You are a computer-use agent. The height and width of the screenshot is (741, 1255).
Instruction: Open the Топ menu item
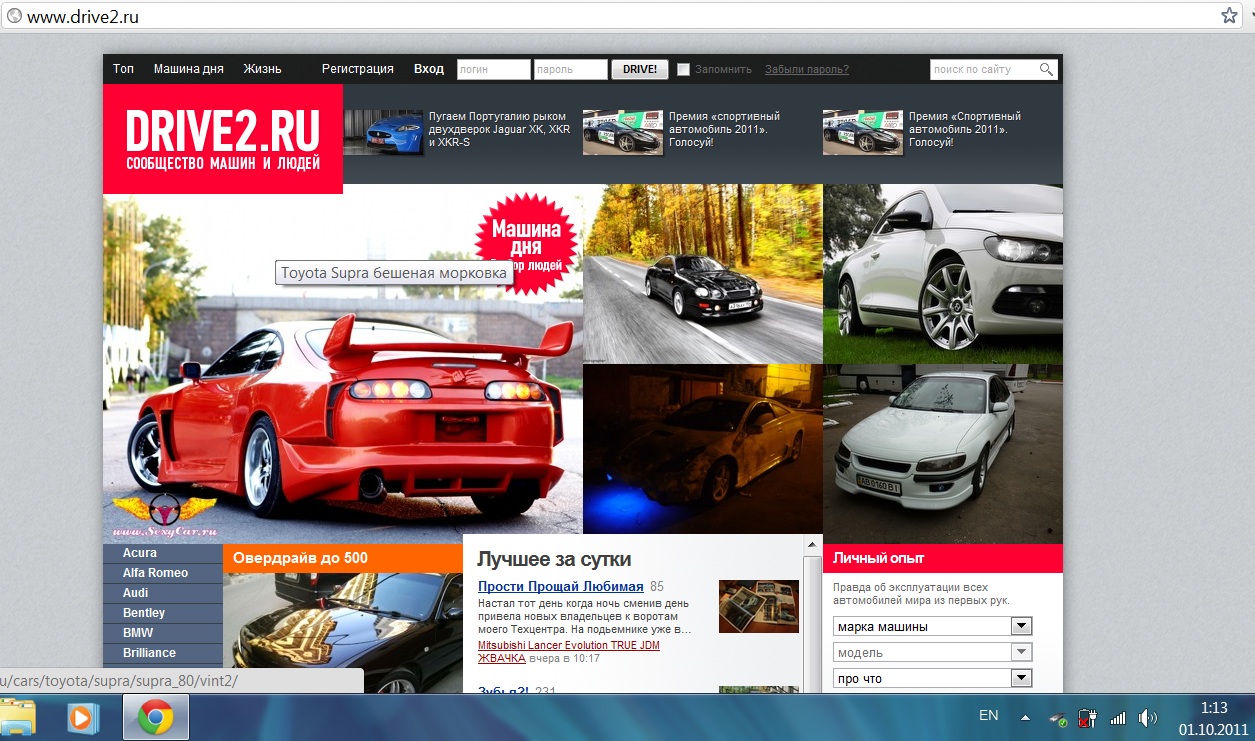pyautogui.click(x=123, y=69)
